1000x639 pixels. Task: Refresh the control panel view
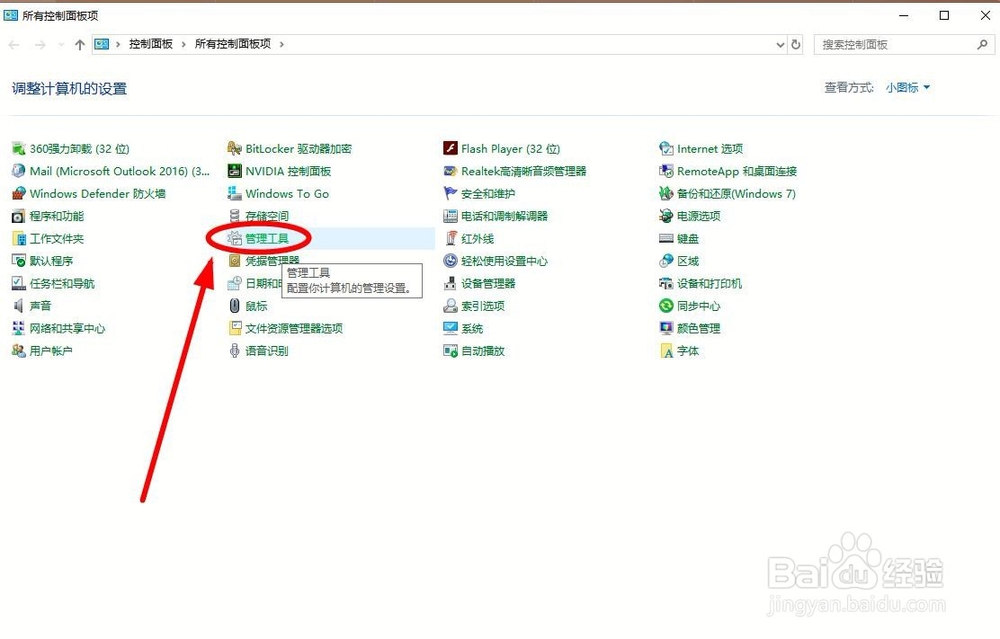point(796,45)
